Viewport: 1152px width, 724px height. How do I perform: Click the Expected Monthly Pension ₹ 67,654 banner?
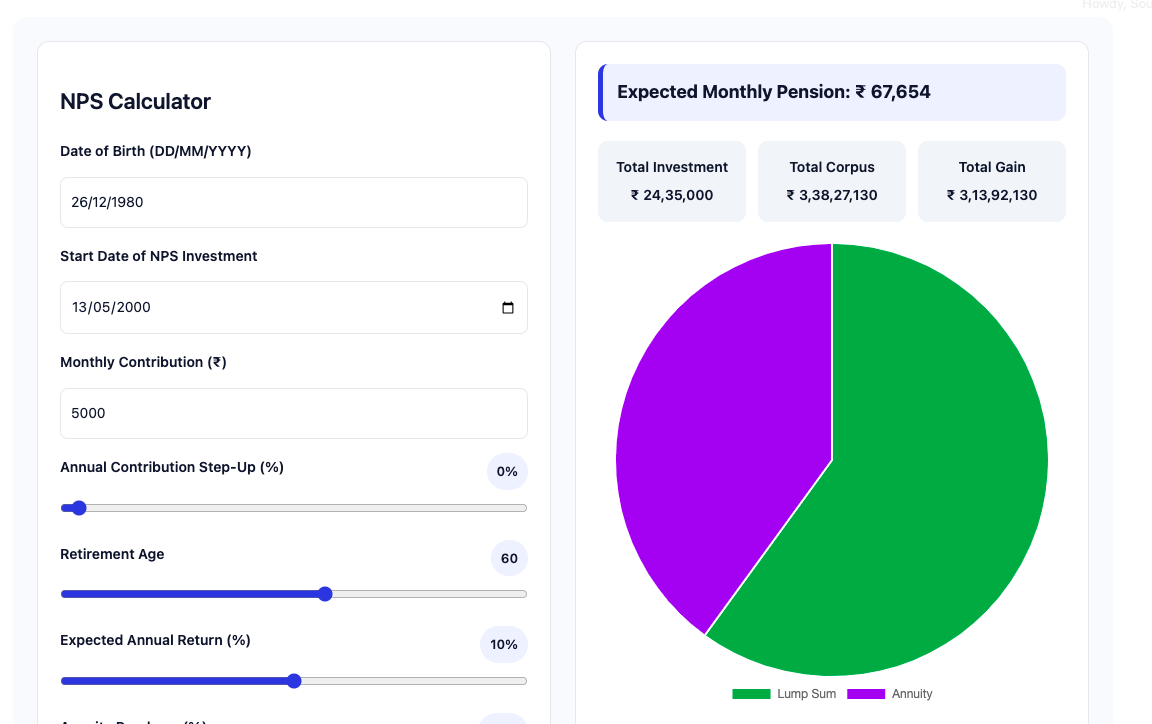(x=832, y=92)
